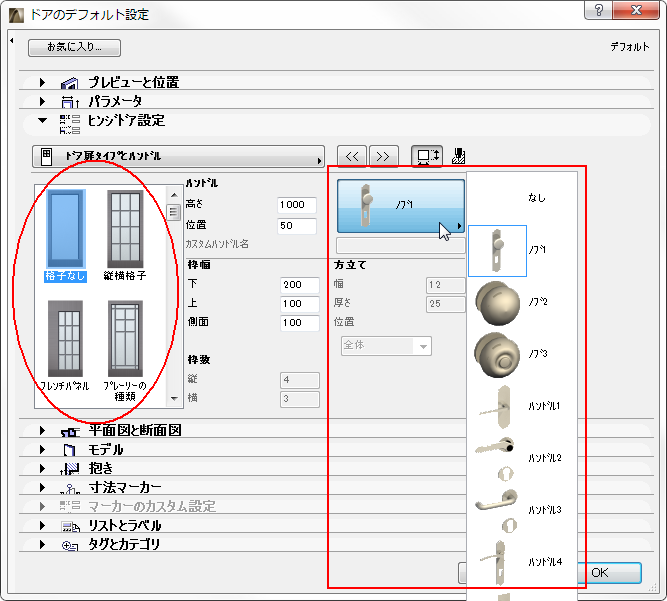Click the 抱き panel icon
667x601 pixels.
(x=70, y=469)
